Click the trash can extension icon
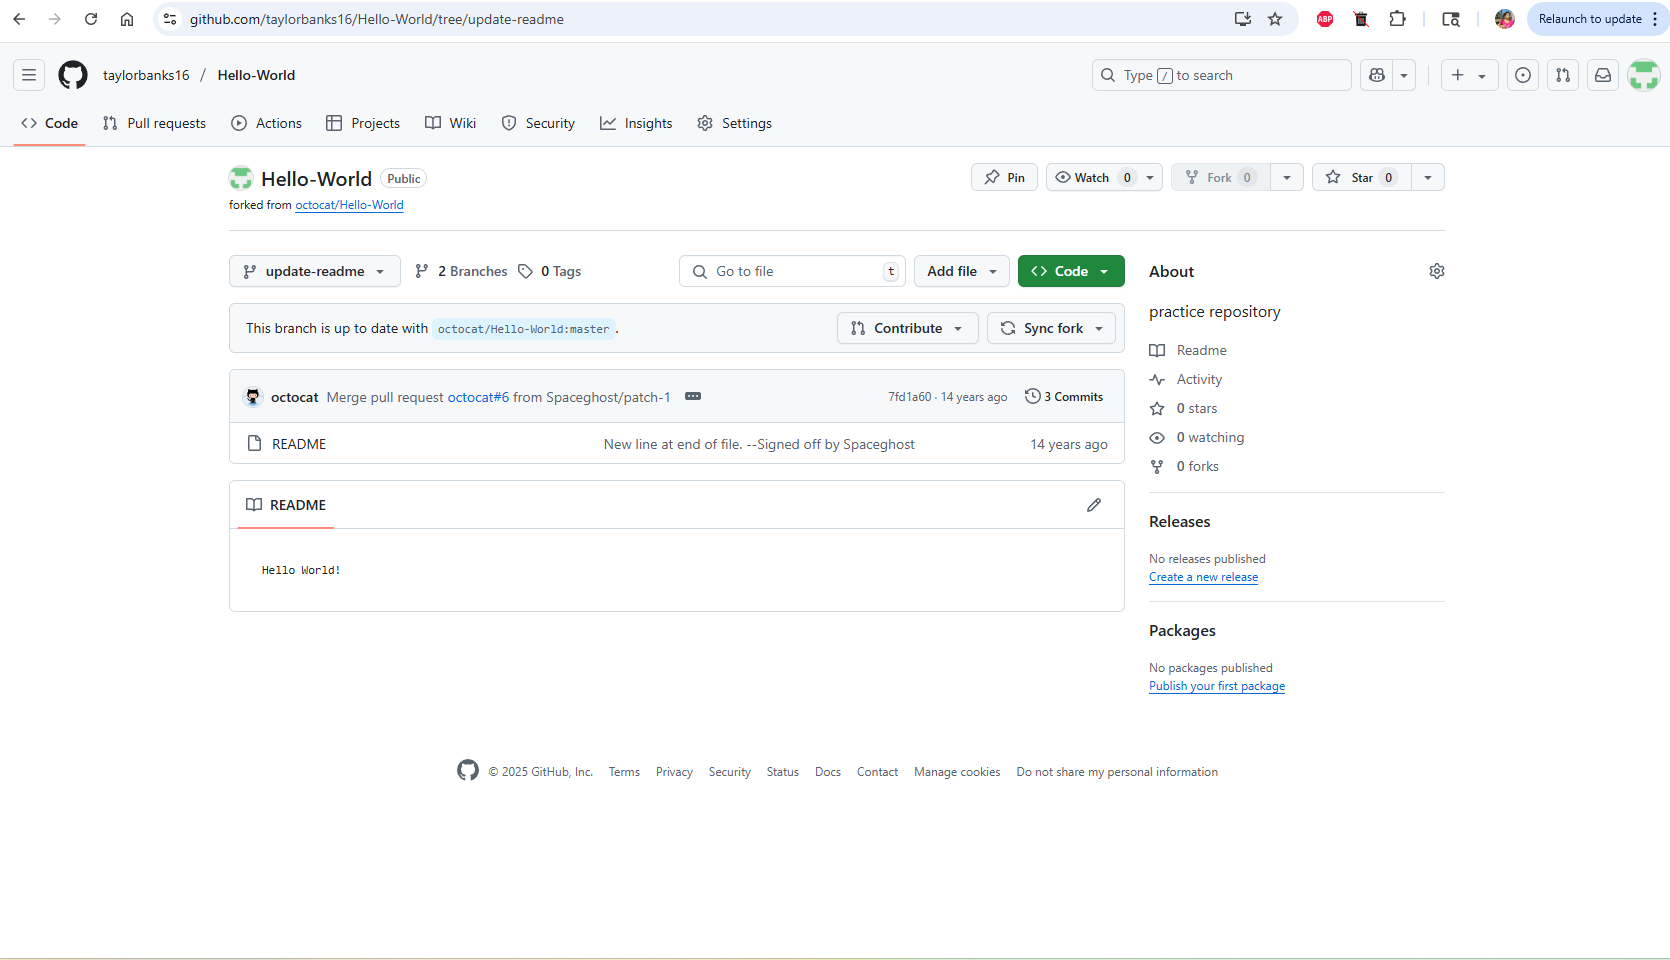This screenshot has height=960, width=1670. [1361, 19]
